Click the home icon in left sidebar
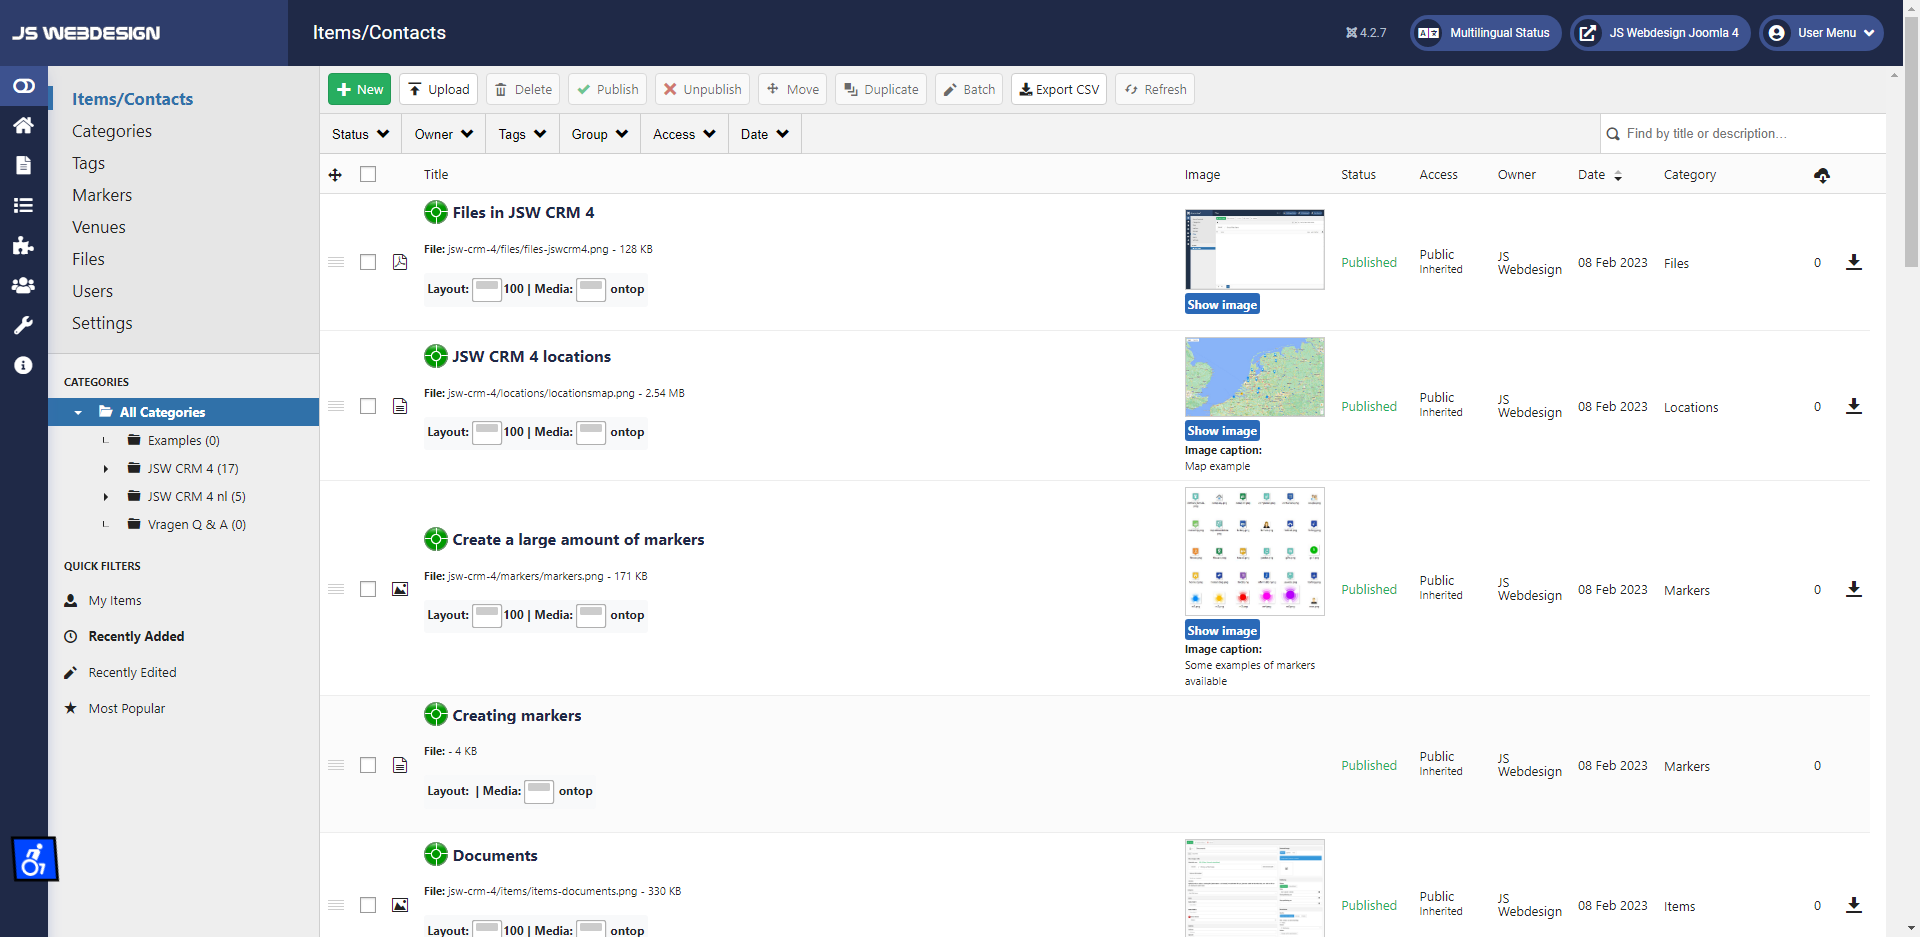This screenshot has width=1920, height=937. click(x=23, y=125)
